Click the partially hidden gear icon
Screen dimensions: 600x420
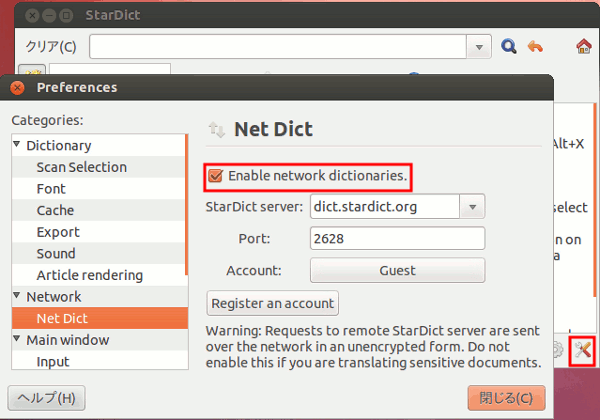[558, 350]
